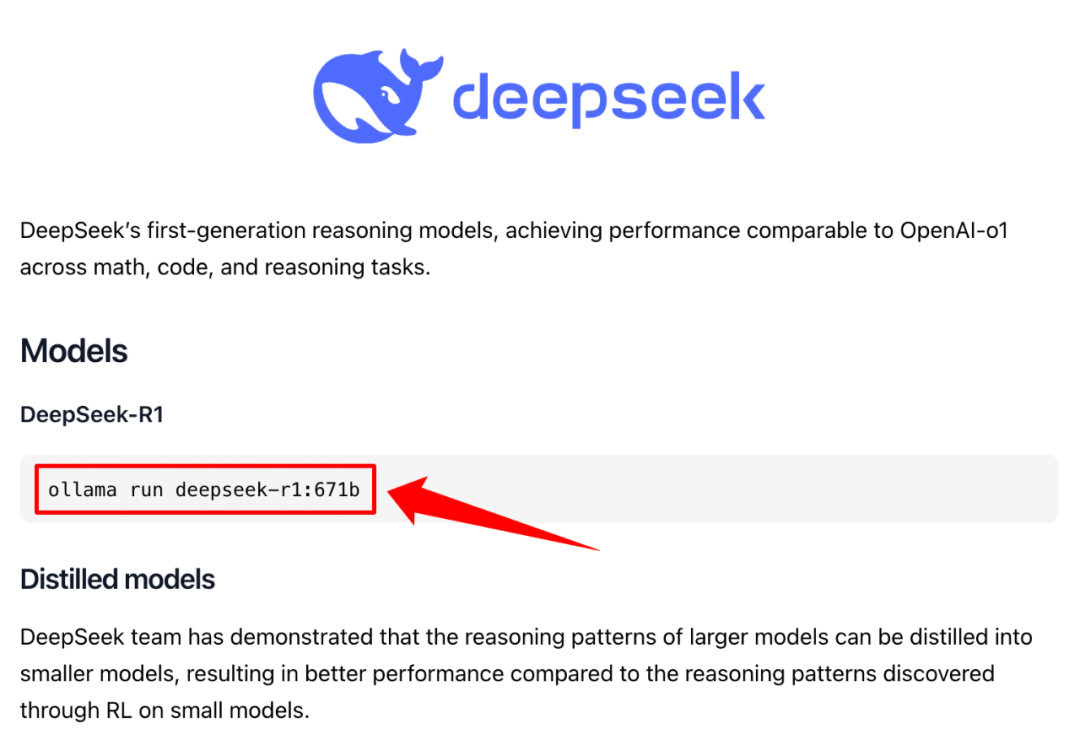The width and height of the screenshot is (1080, 751).
Task: Select the ollama run deepseek-r1:671b command
Action: point(204,490)
